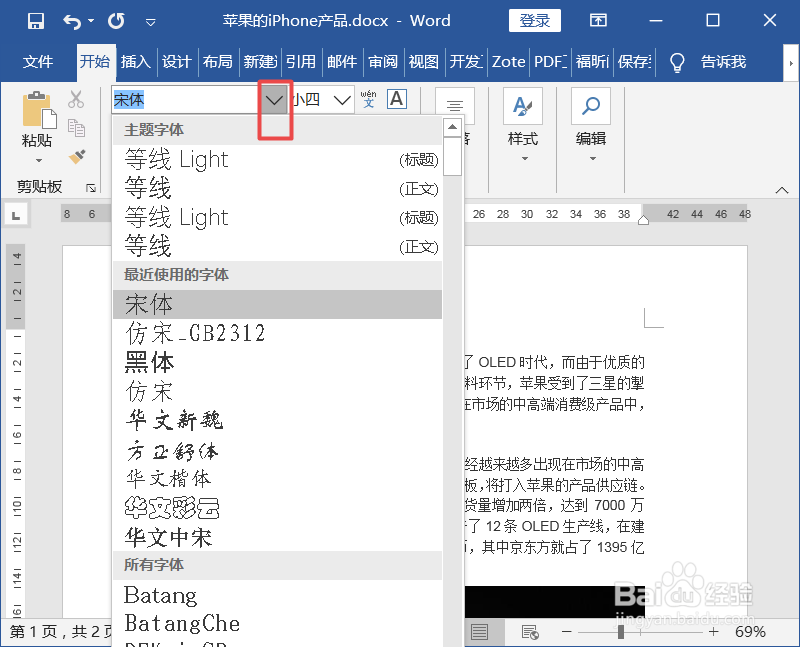The image size is (800, 647).
Task: Select the 仿宋_GB2312 font
Action: (278, 334)
